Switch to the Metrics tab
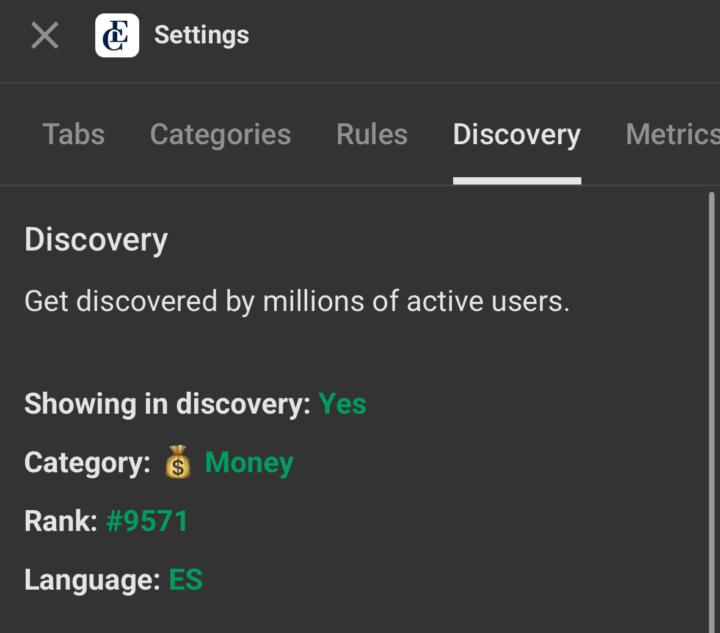The image size is (720, 633). coord(672,135)
